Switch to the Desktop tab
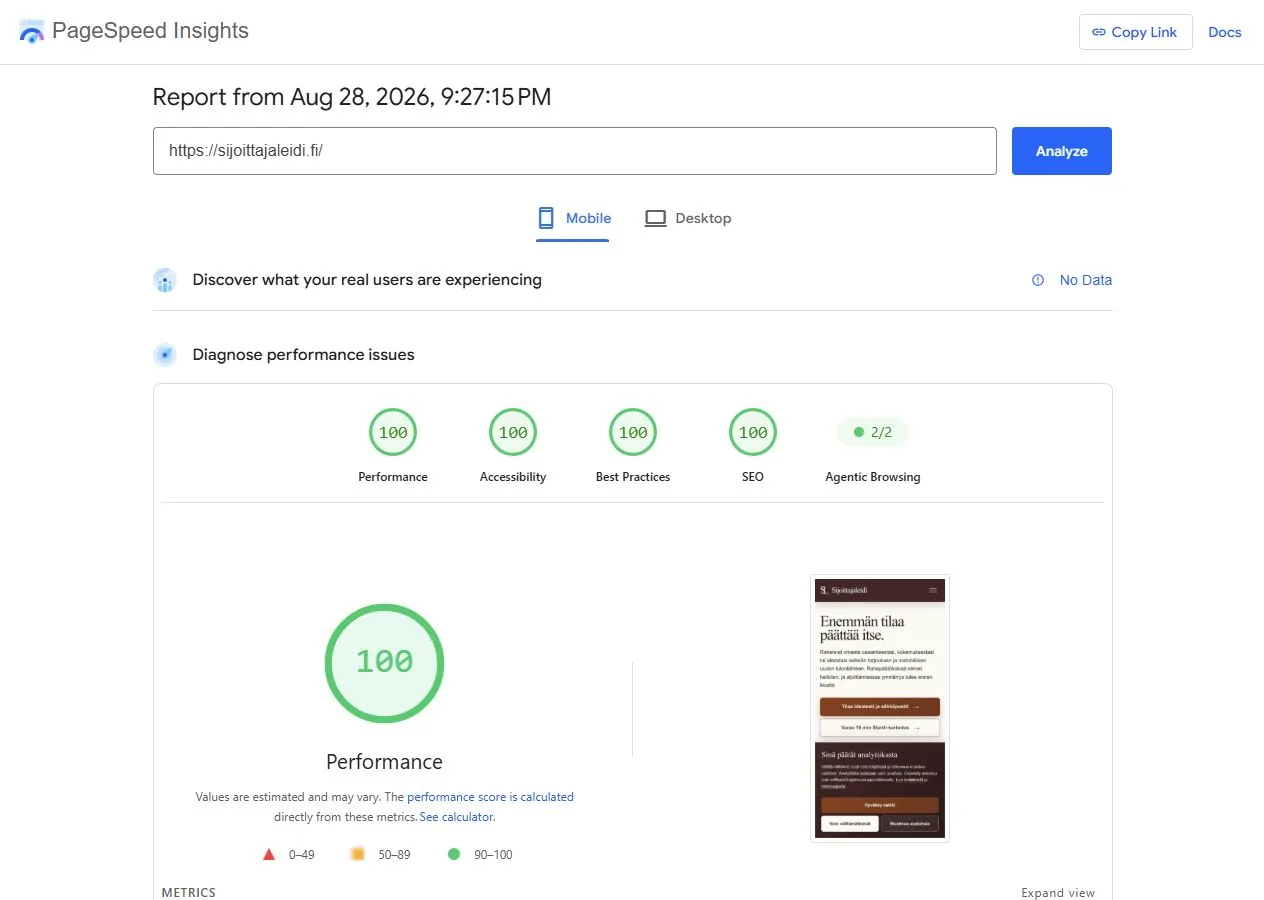This screenshot has width=1264, height=900. pyautogui.click(x=687, y=218)
